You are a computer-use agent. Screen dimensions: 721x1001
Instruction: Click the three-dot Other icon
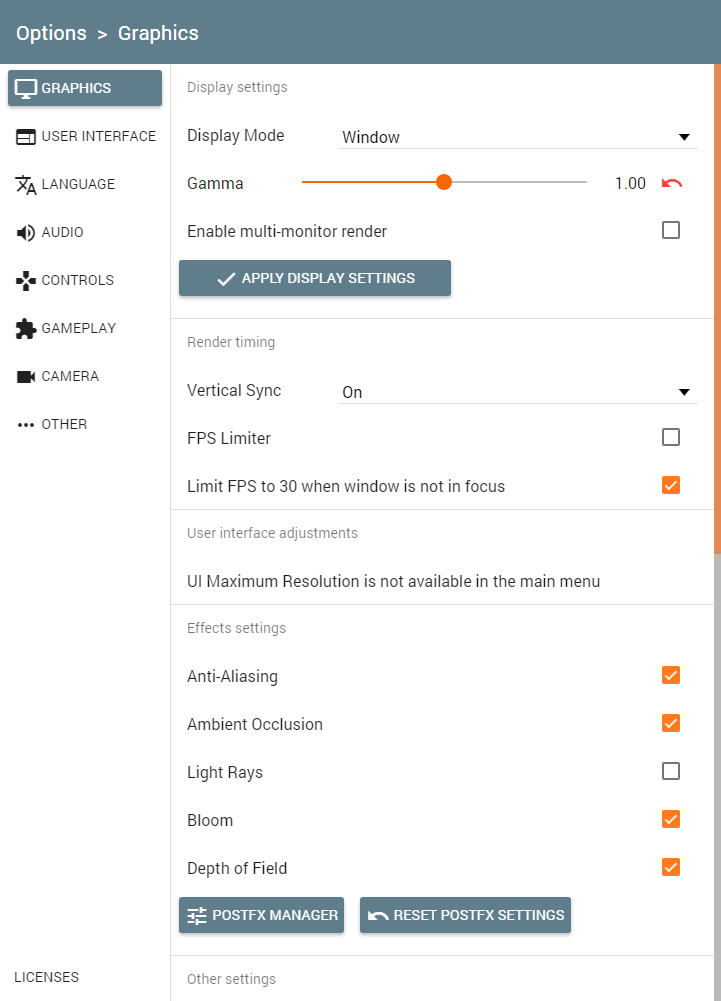click(26, 425)
